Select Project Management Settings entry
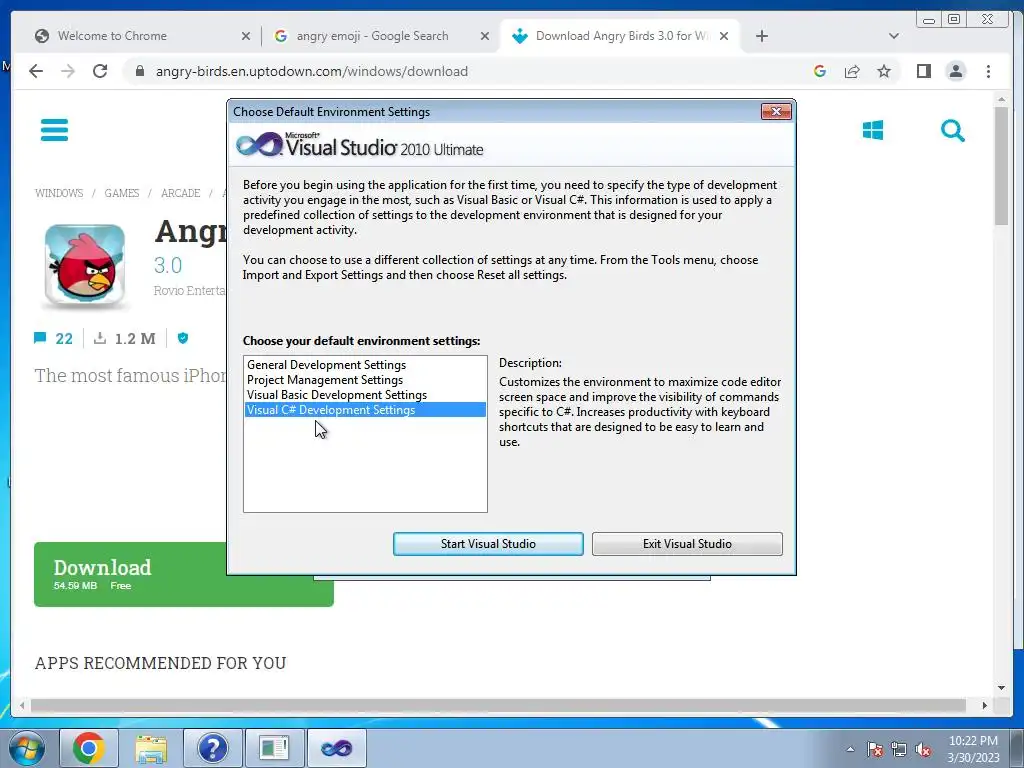This screenshot has height=768, width=1024. point(365,379)
